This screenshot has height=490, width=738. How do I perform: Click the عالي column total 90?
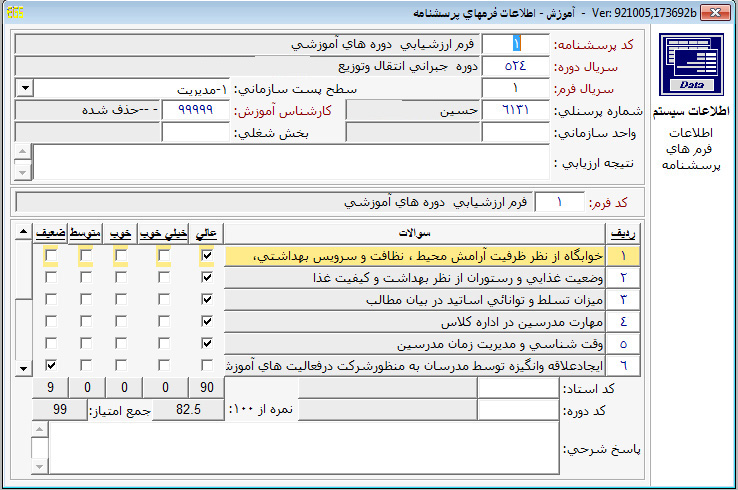tap(207, 387)
